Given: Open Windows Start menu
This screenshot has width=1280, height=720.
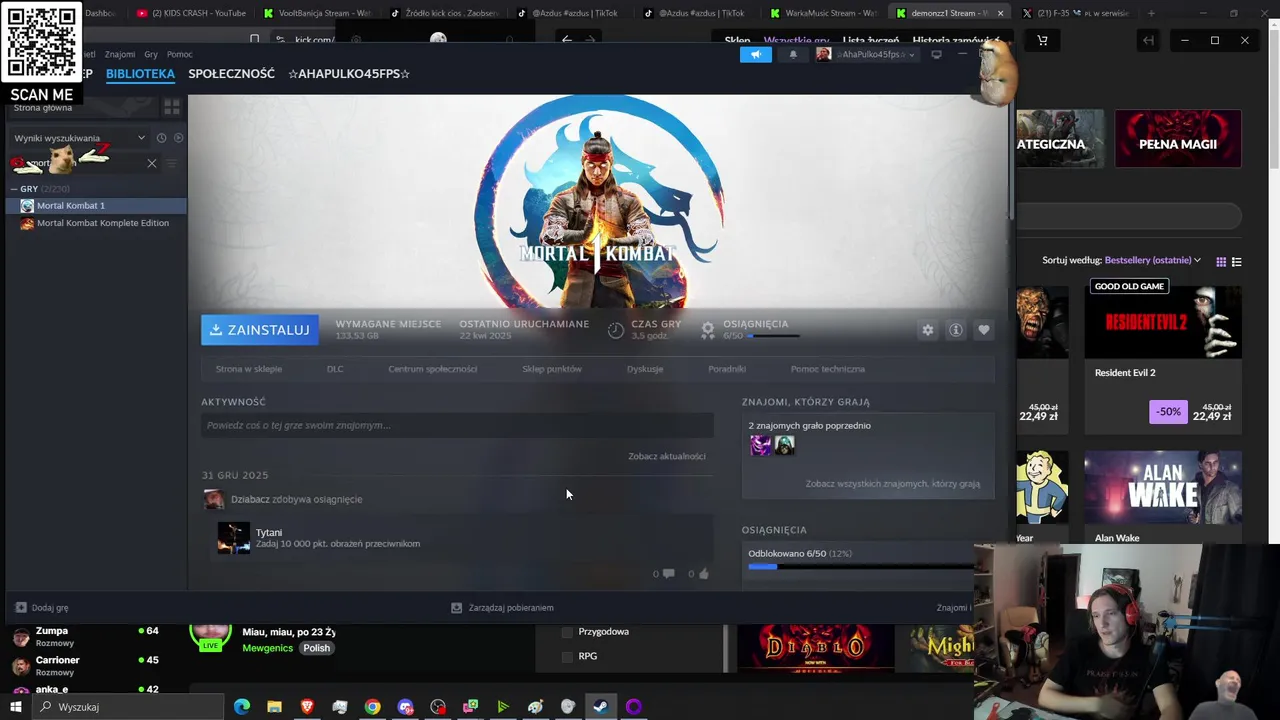Looking at the screenshot, I should tap(15, 707).
